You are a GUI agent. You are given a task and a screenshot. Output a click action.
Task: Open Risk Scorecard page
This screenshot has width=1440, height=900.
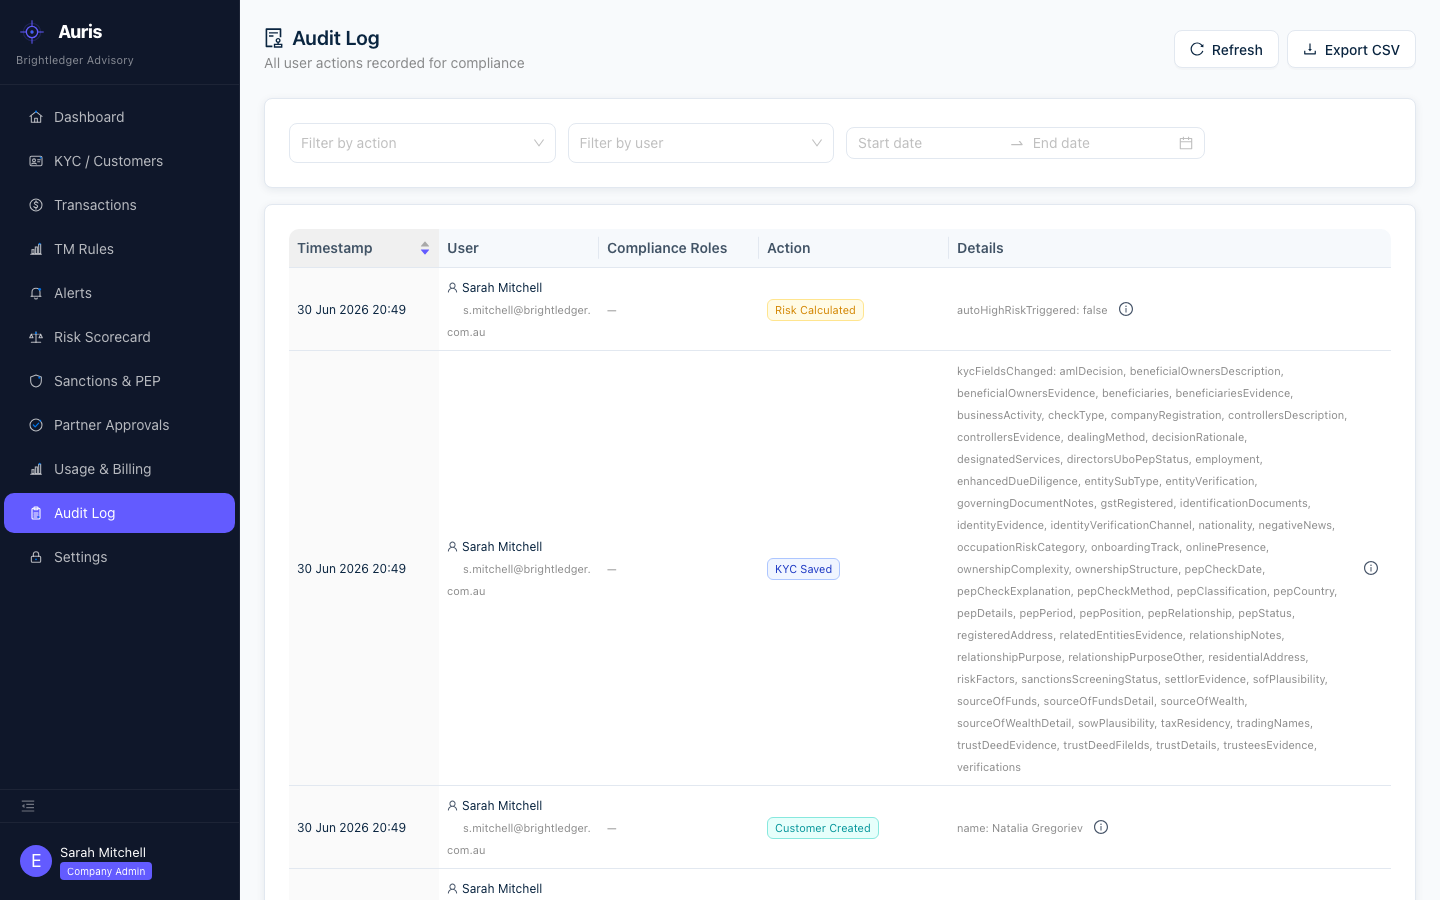[x=119, y=337]
